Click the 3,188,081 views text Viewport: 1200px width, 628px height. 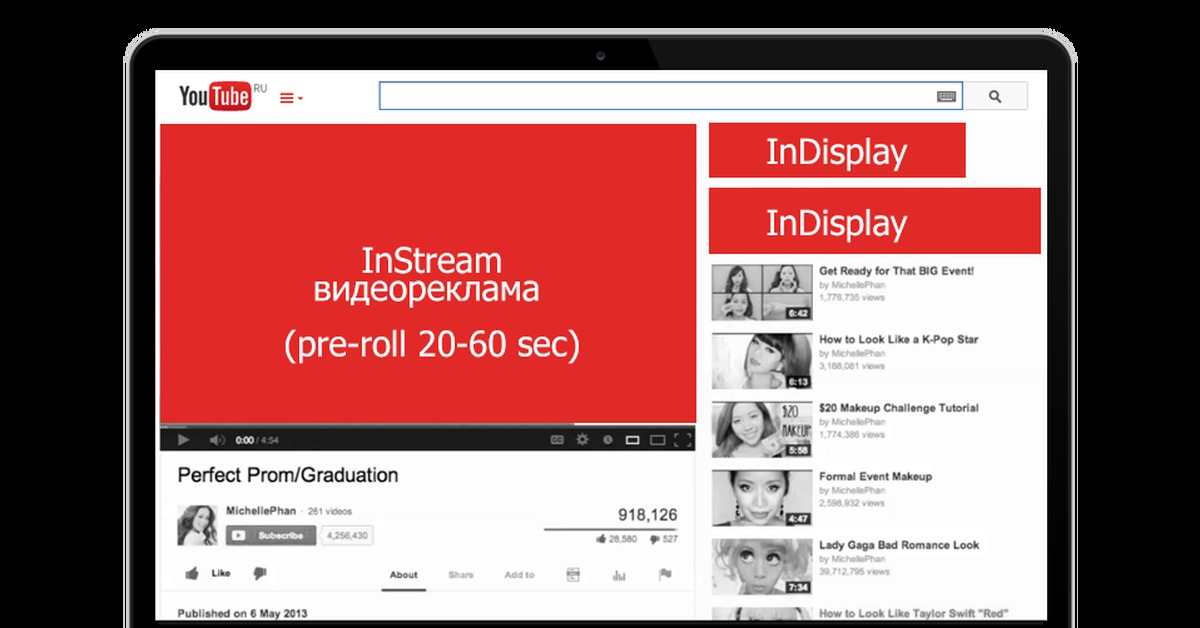(852, 366)
